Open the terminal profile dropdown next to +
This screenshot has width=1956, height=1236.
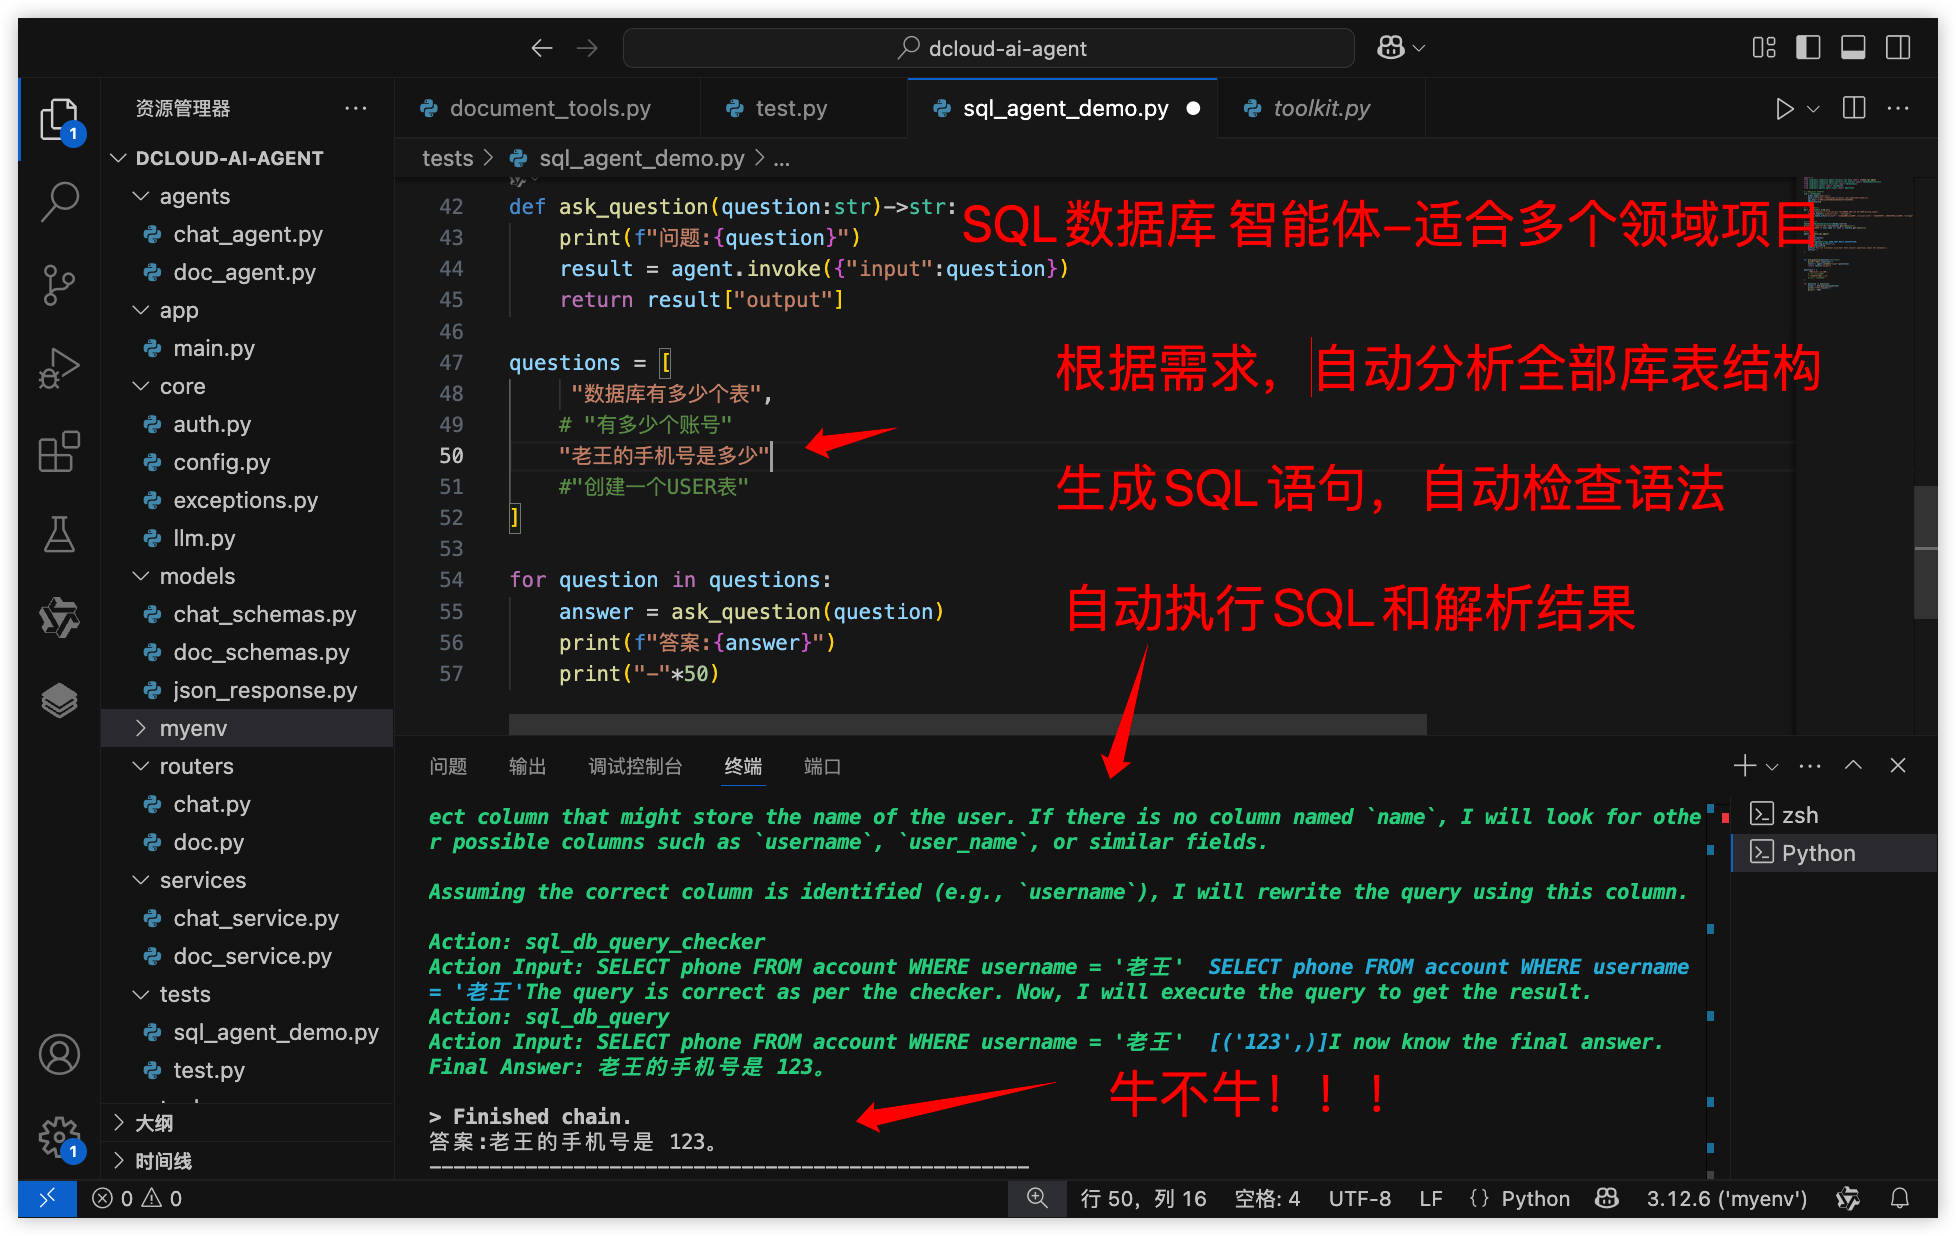pos(1771,766)
